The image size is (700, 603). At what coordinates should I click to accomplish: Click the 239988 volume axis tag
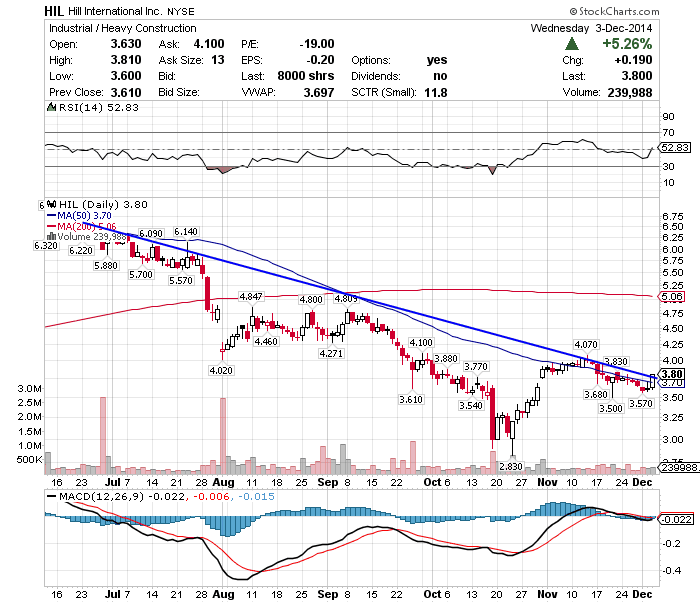click(x=679, y=467)
